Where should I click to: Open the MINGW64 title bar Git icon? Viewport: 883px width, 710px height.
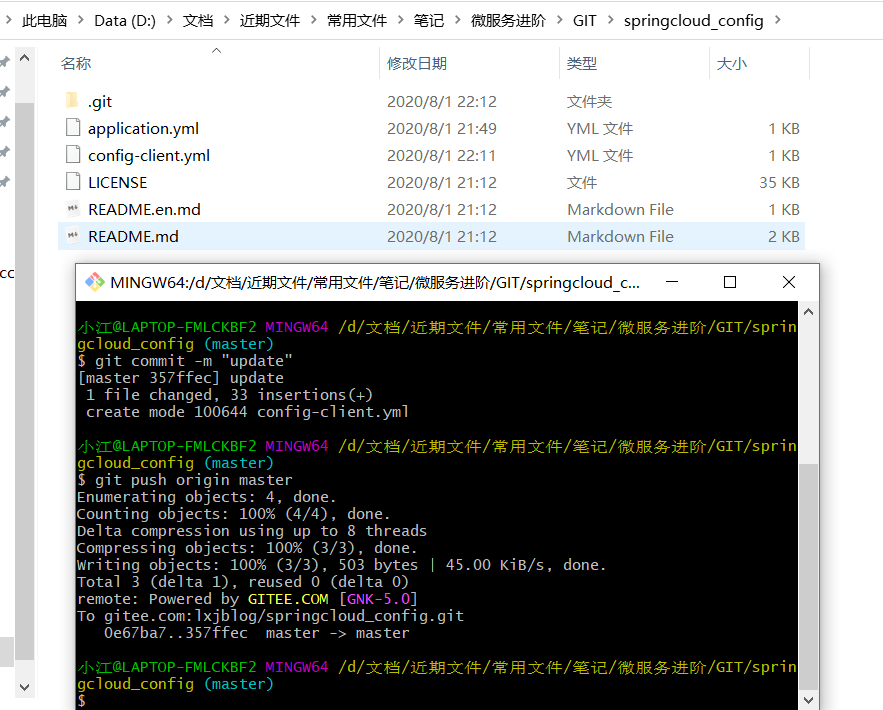tap(94, 282)
